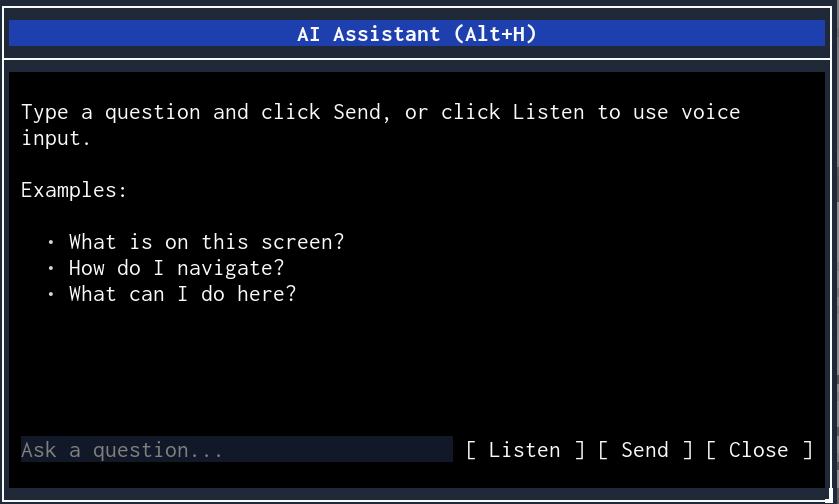The image size is (839, 504).
Task: Select the "What is on this screen?" example
Action: click(x=208, y=242)
